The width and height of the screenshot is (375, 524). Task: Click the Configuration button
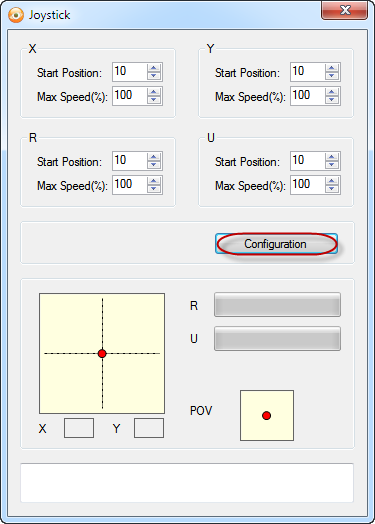(276, 244)
